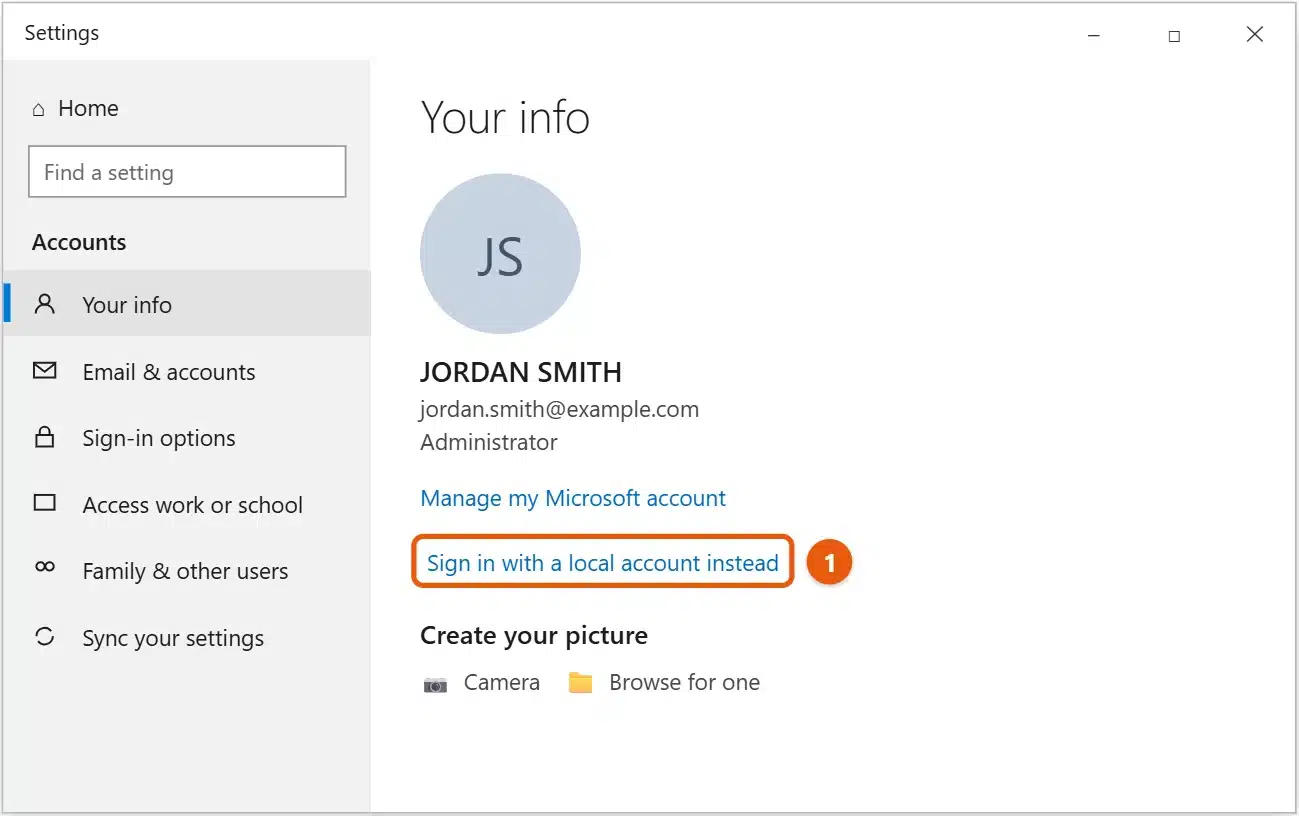Viewport: 1299px width, 816px height.
Task: Focus the Find a setting search box
Action: click(187, 172)
